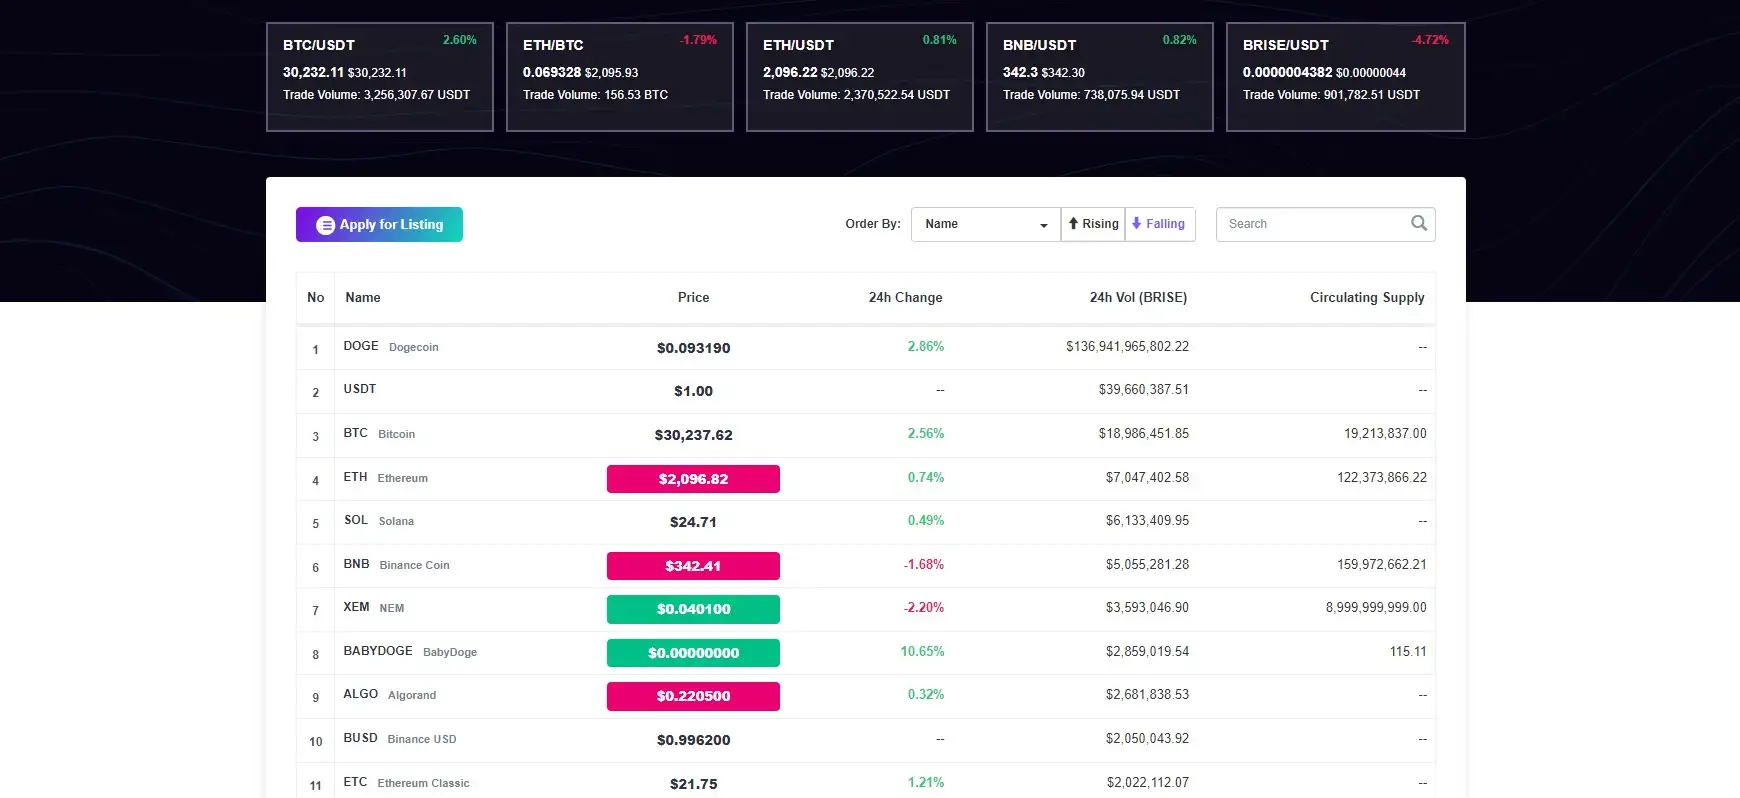Click the BTC Bitcoin row name
The image size is (1740, 798).
click(x=379, y=434)
